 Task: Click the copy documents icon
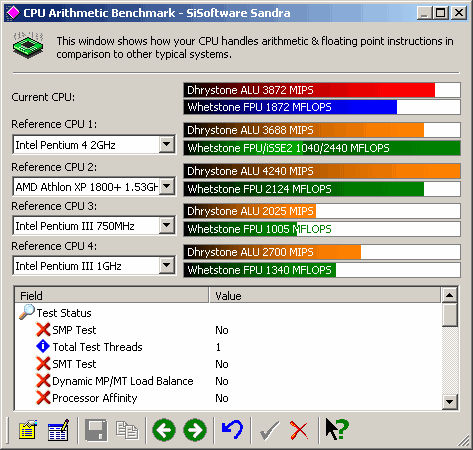(x=127, y=430)
